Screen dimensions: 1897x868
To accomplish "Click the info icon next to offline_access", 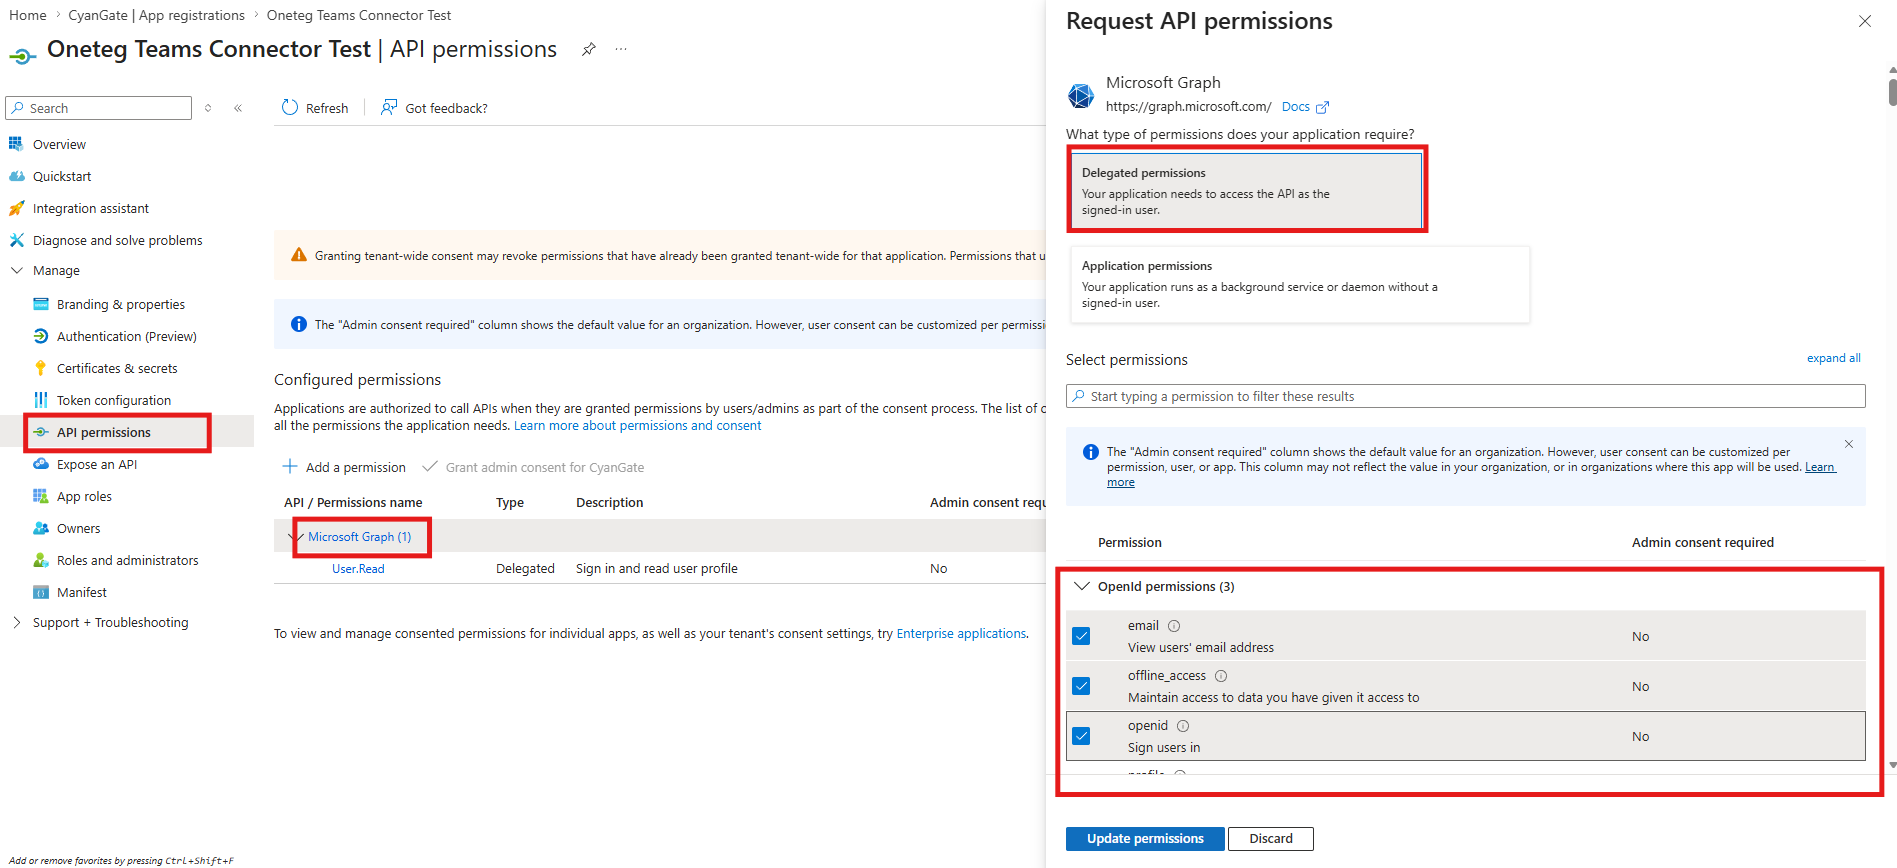I will point(1221,676).
